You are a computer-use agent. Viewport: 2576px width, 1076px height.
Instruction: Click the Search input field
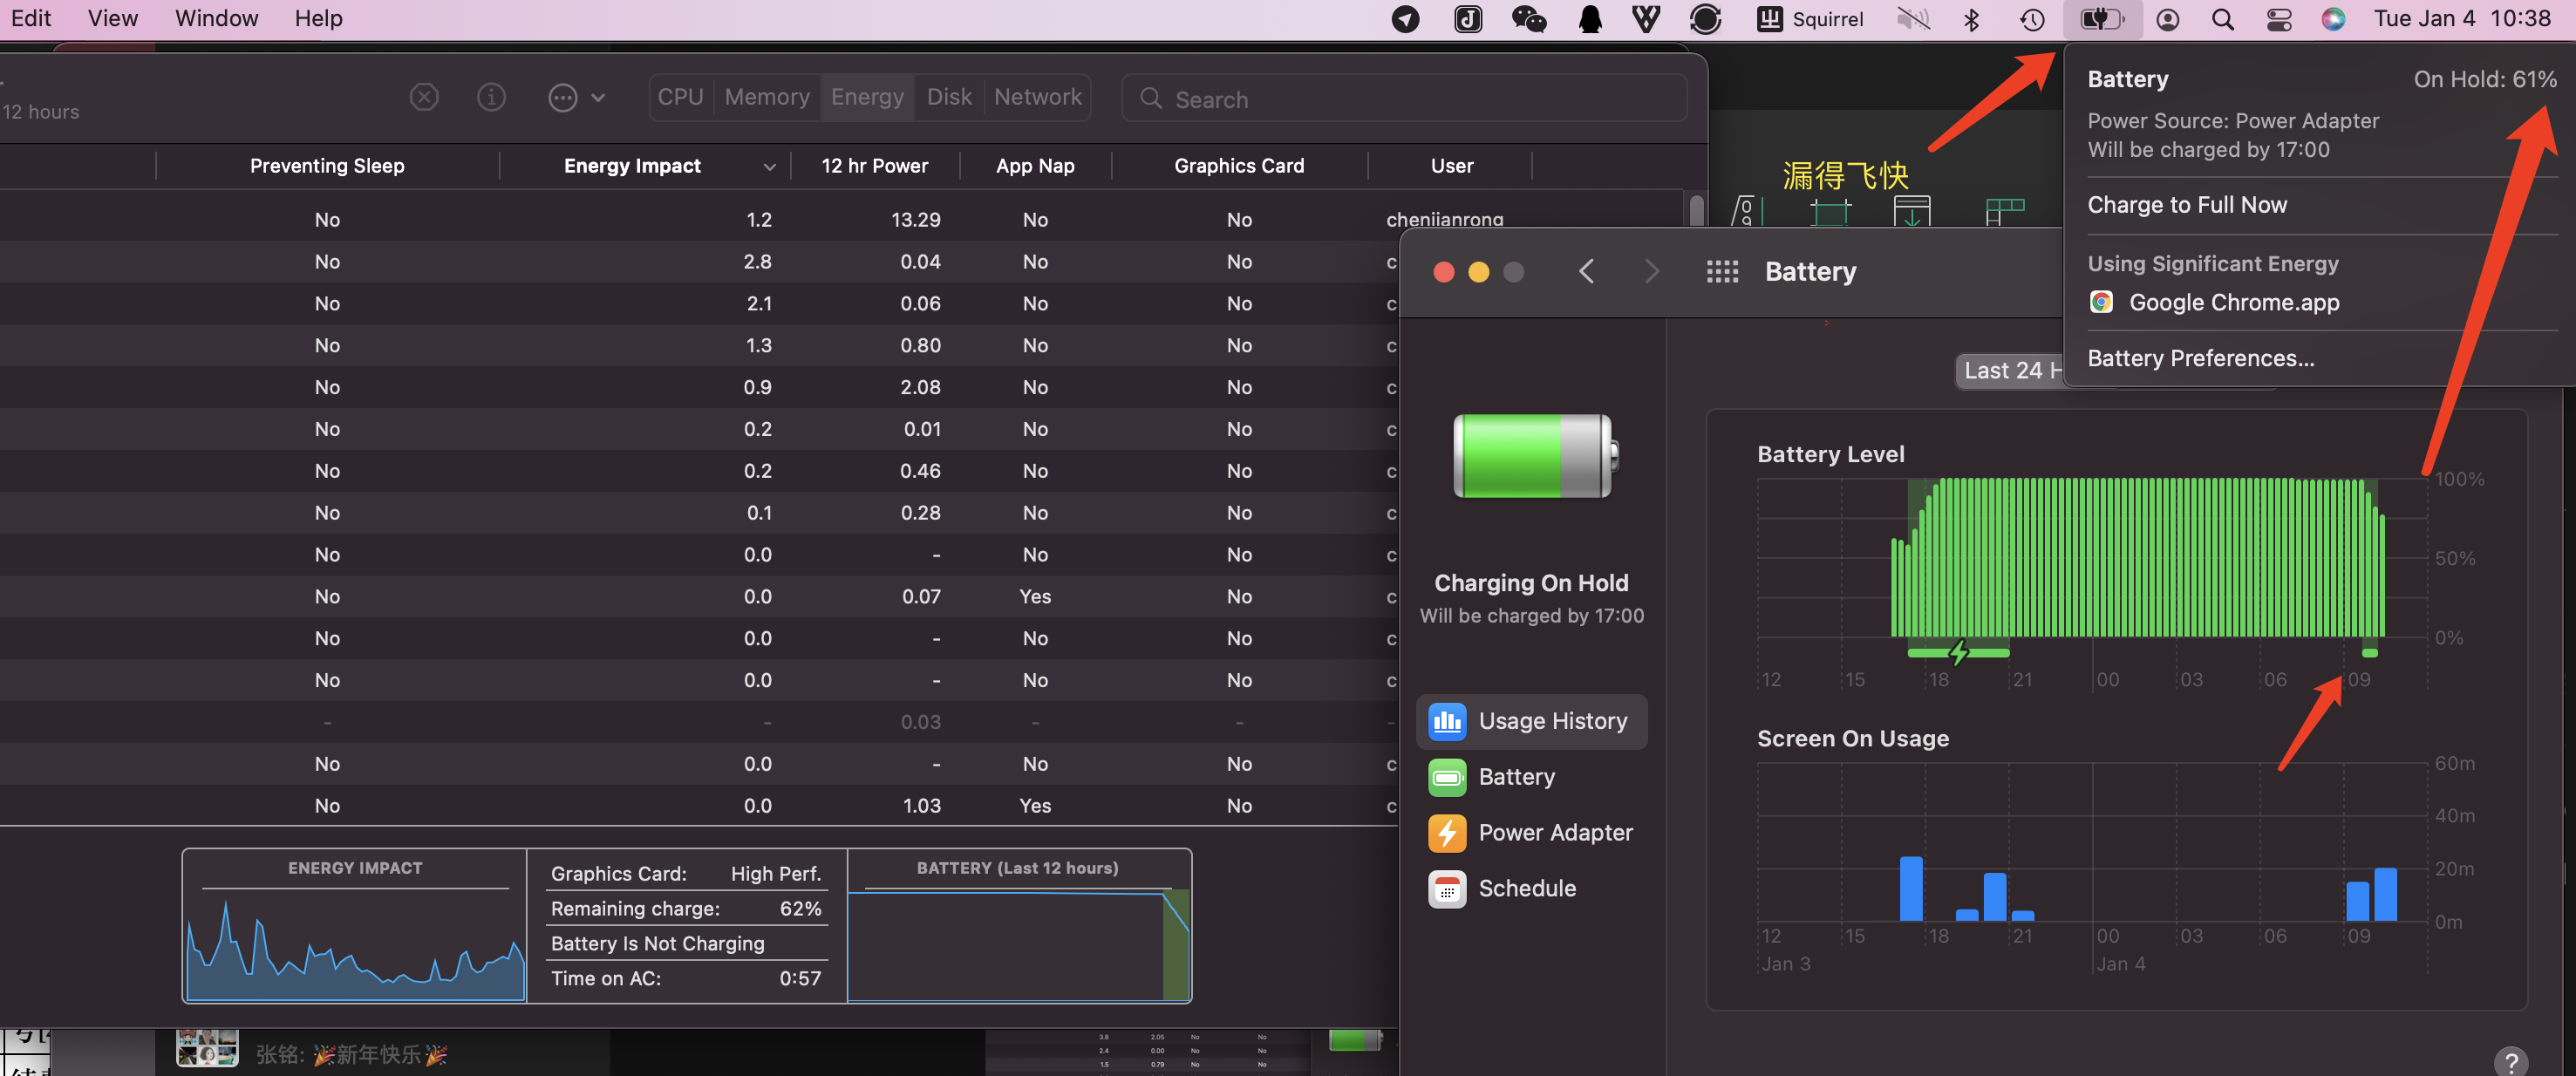[x=1404, y=99]
